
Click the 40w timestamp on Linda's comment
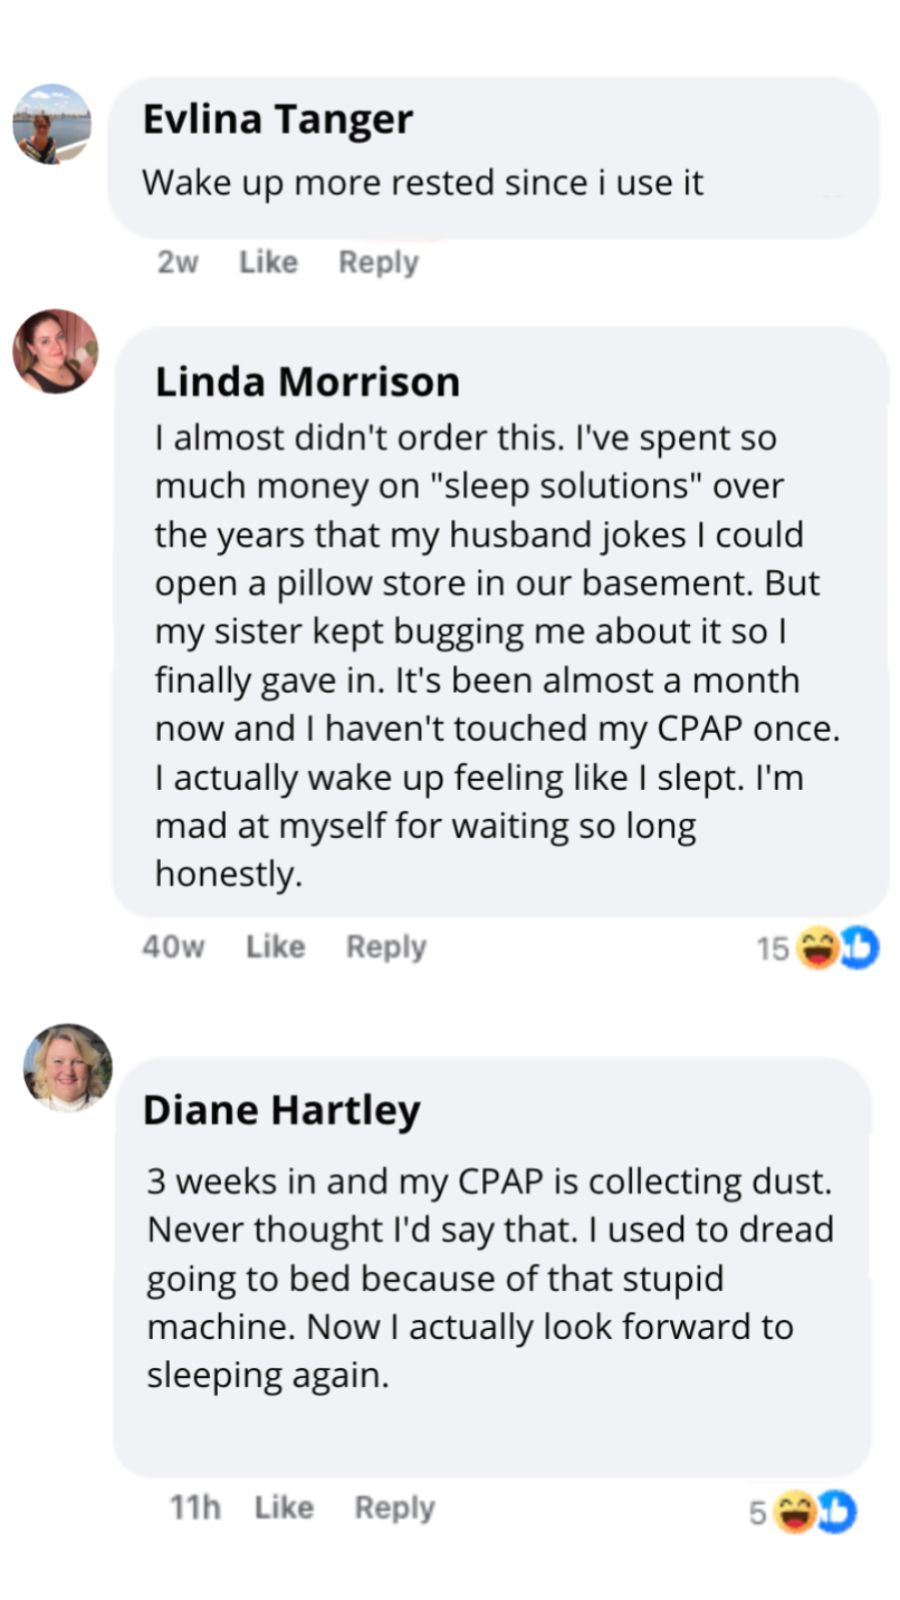pos(173,946)
